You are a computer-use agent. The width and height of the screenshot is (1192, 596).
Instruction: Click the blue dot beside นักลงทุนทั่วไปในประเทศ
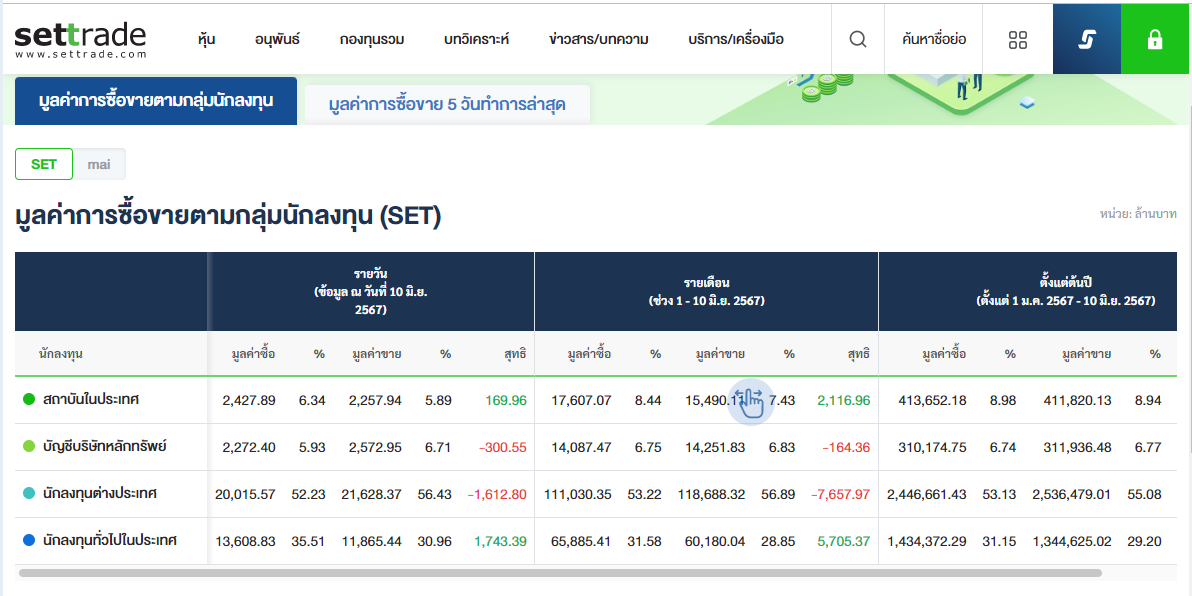point(29,541)
